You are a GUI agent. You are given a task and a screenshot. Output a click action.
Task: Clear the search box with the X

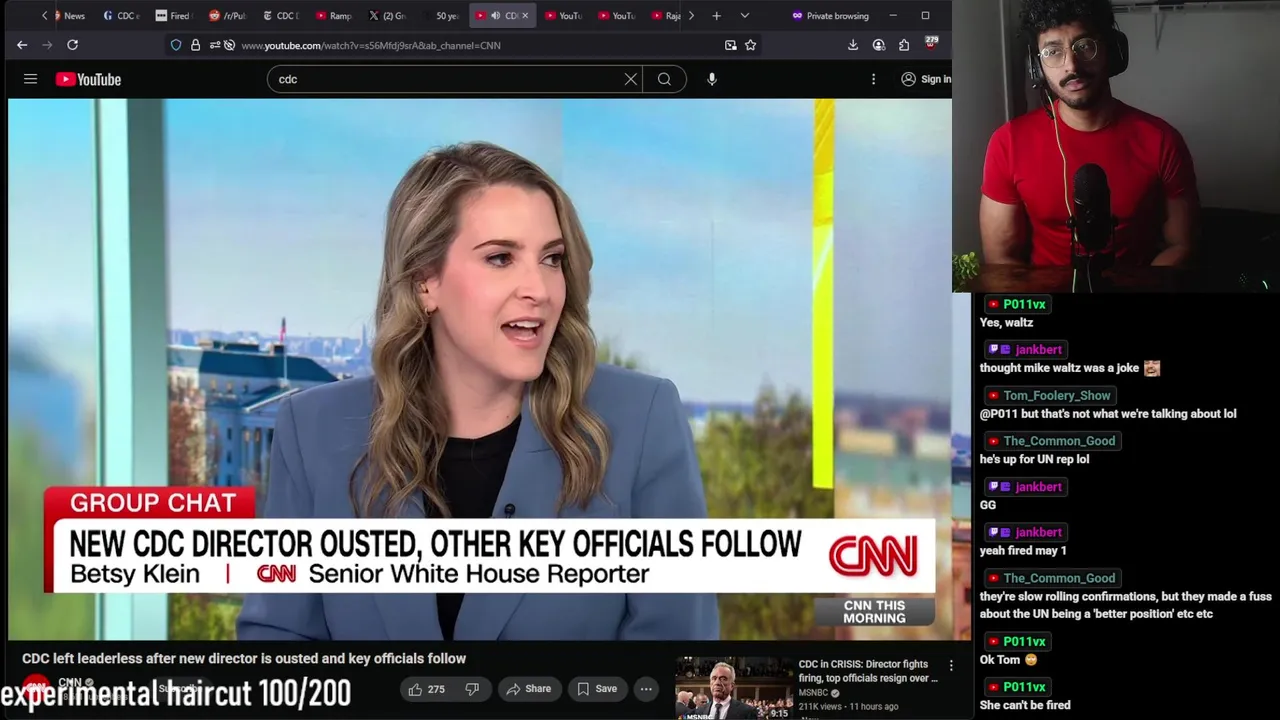pyautogui.click(x=631, y=79)
